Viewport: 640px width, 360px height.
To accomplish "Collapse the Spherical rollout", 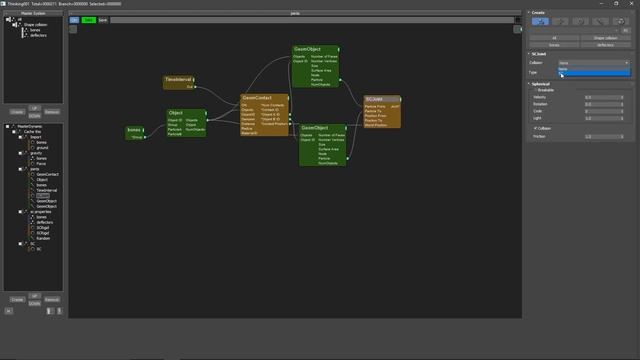I will coord(529,84).
